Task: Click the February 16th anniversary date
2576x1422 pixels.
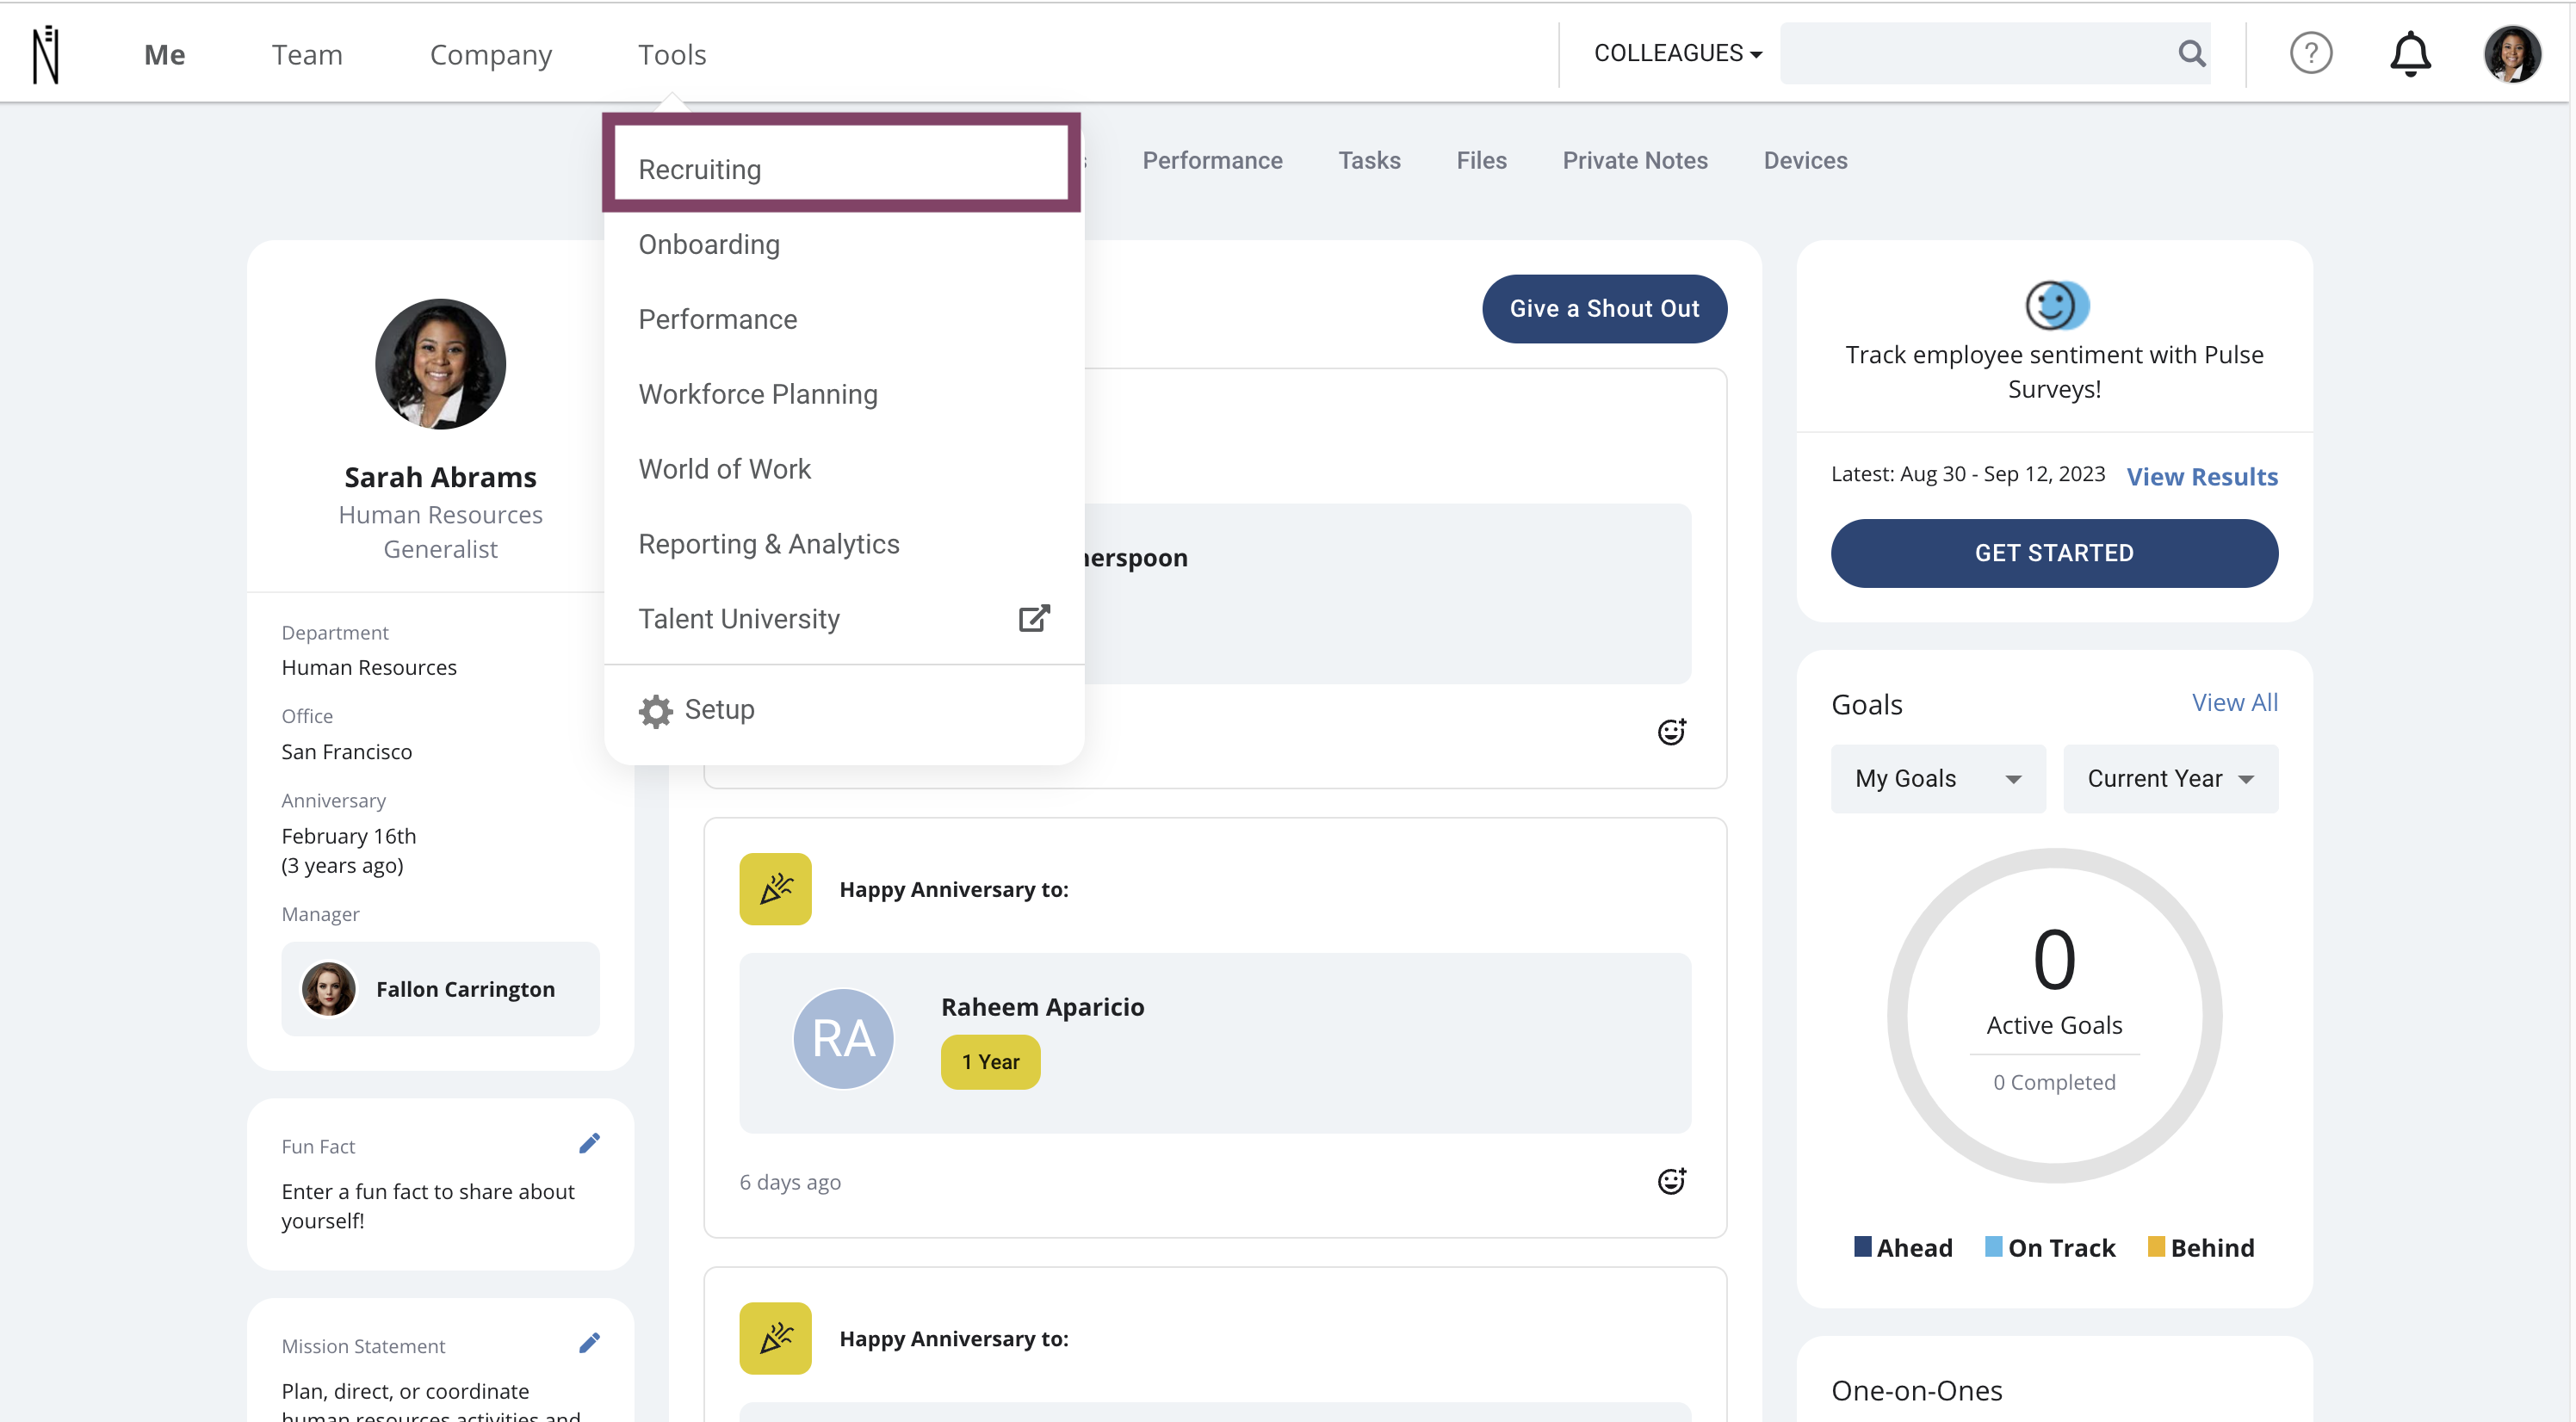Action: 348,836
